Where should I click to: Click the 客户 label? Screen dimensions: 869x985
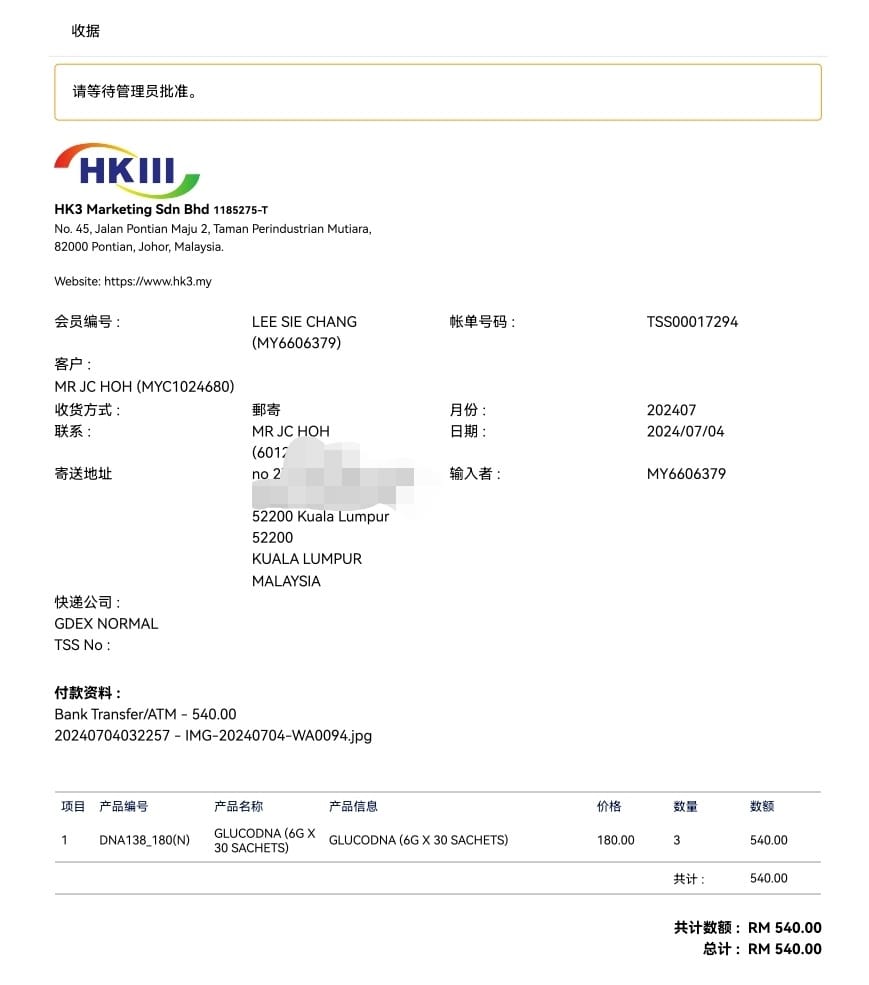[x=72, y=364]
